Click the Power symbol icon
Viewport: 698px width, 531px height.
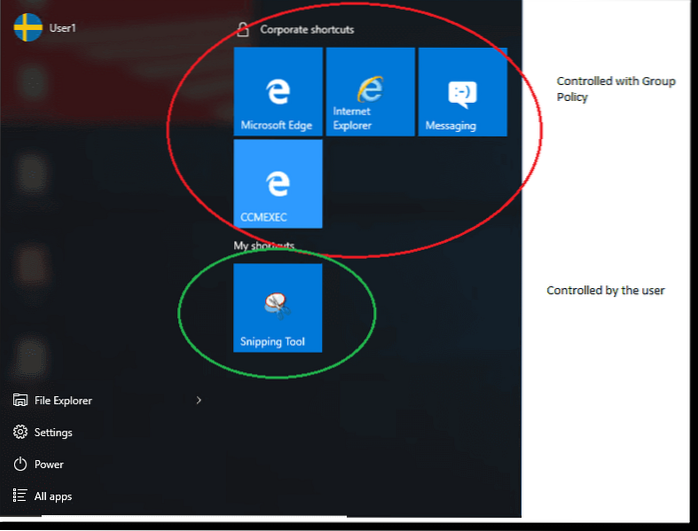coord(20,464)
